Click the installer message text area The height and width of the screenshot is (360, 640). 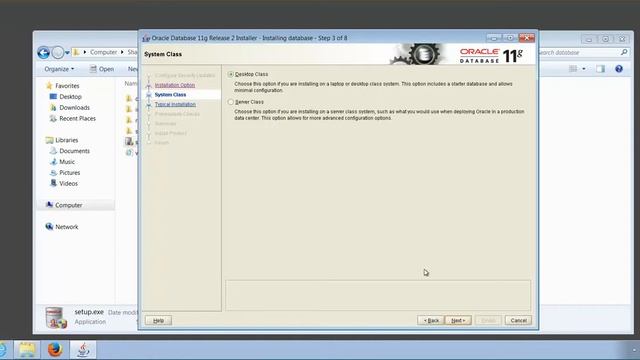378,296
